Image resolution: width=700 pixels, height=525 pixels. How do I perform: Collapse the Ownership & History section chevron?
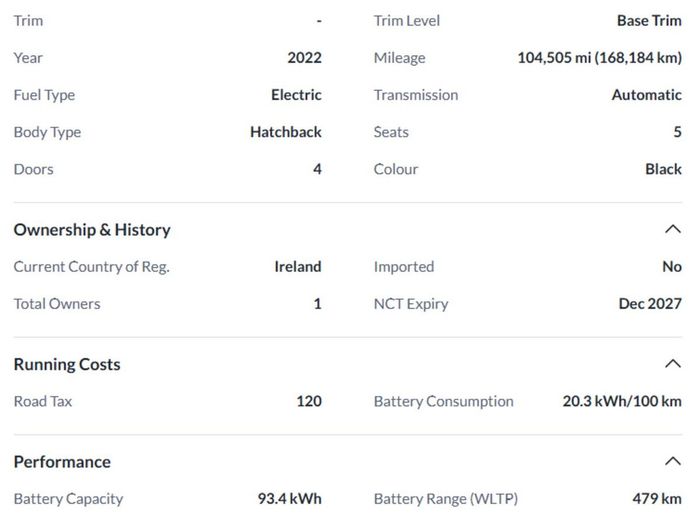673,229
